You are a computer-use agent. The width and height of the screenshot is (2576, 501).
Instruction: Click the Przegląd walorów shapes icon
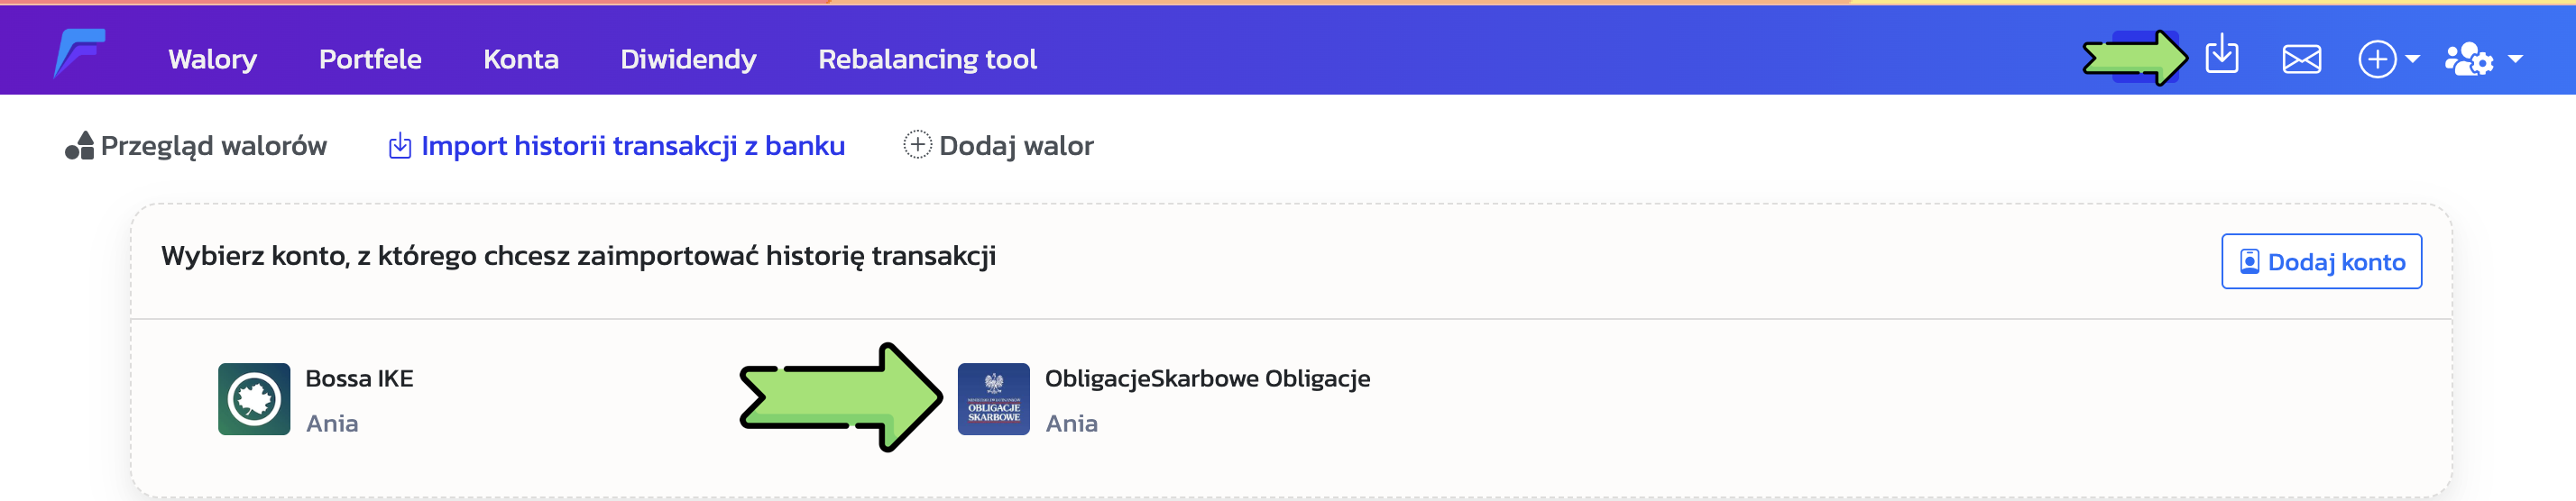(x=79, y=146)
